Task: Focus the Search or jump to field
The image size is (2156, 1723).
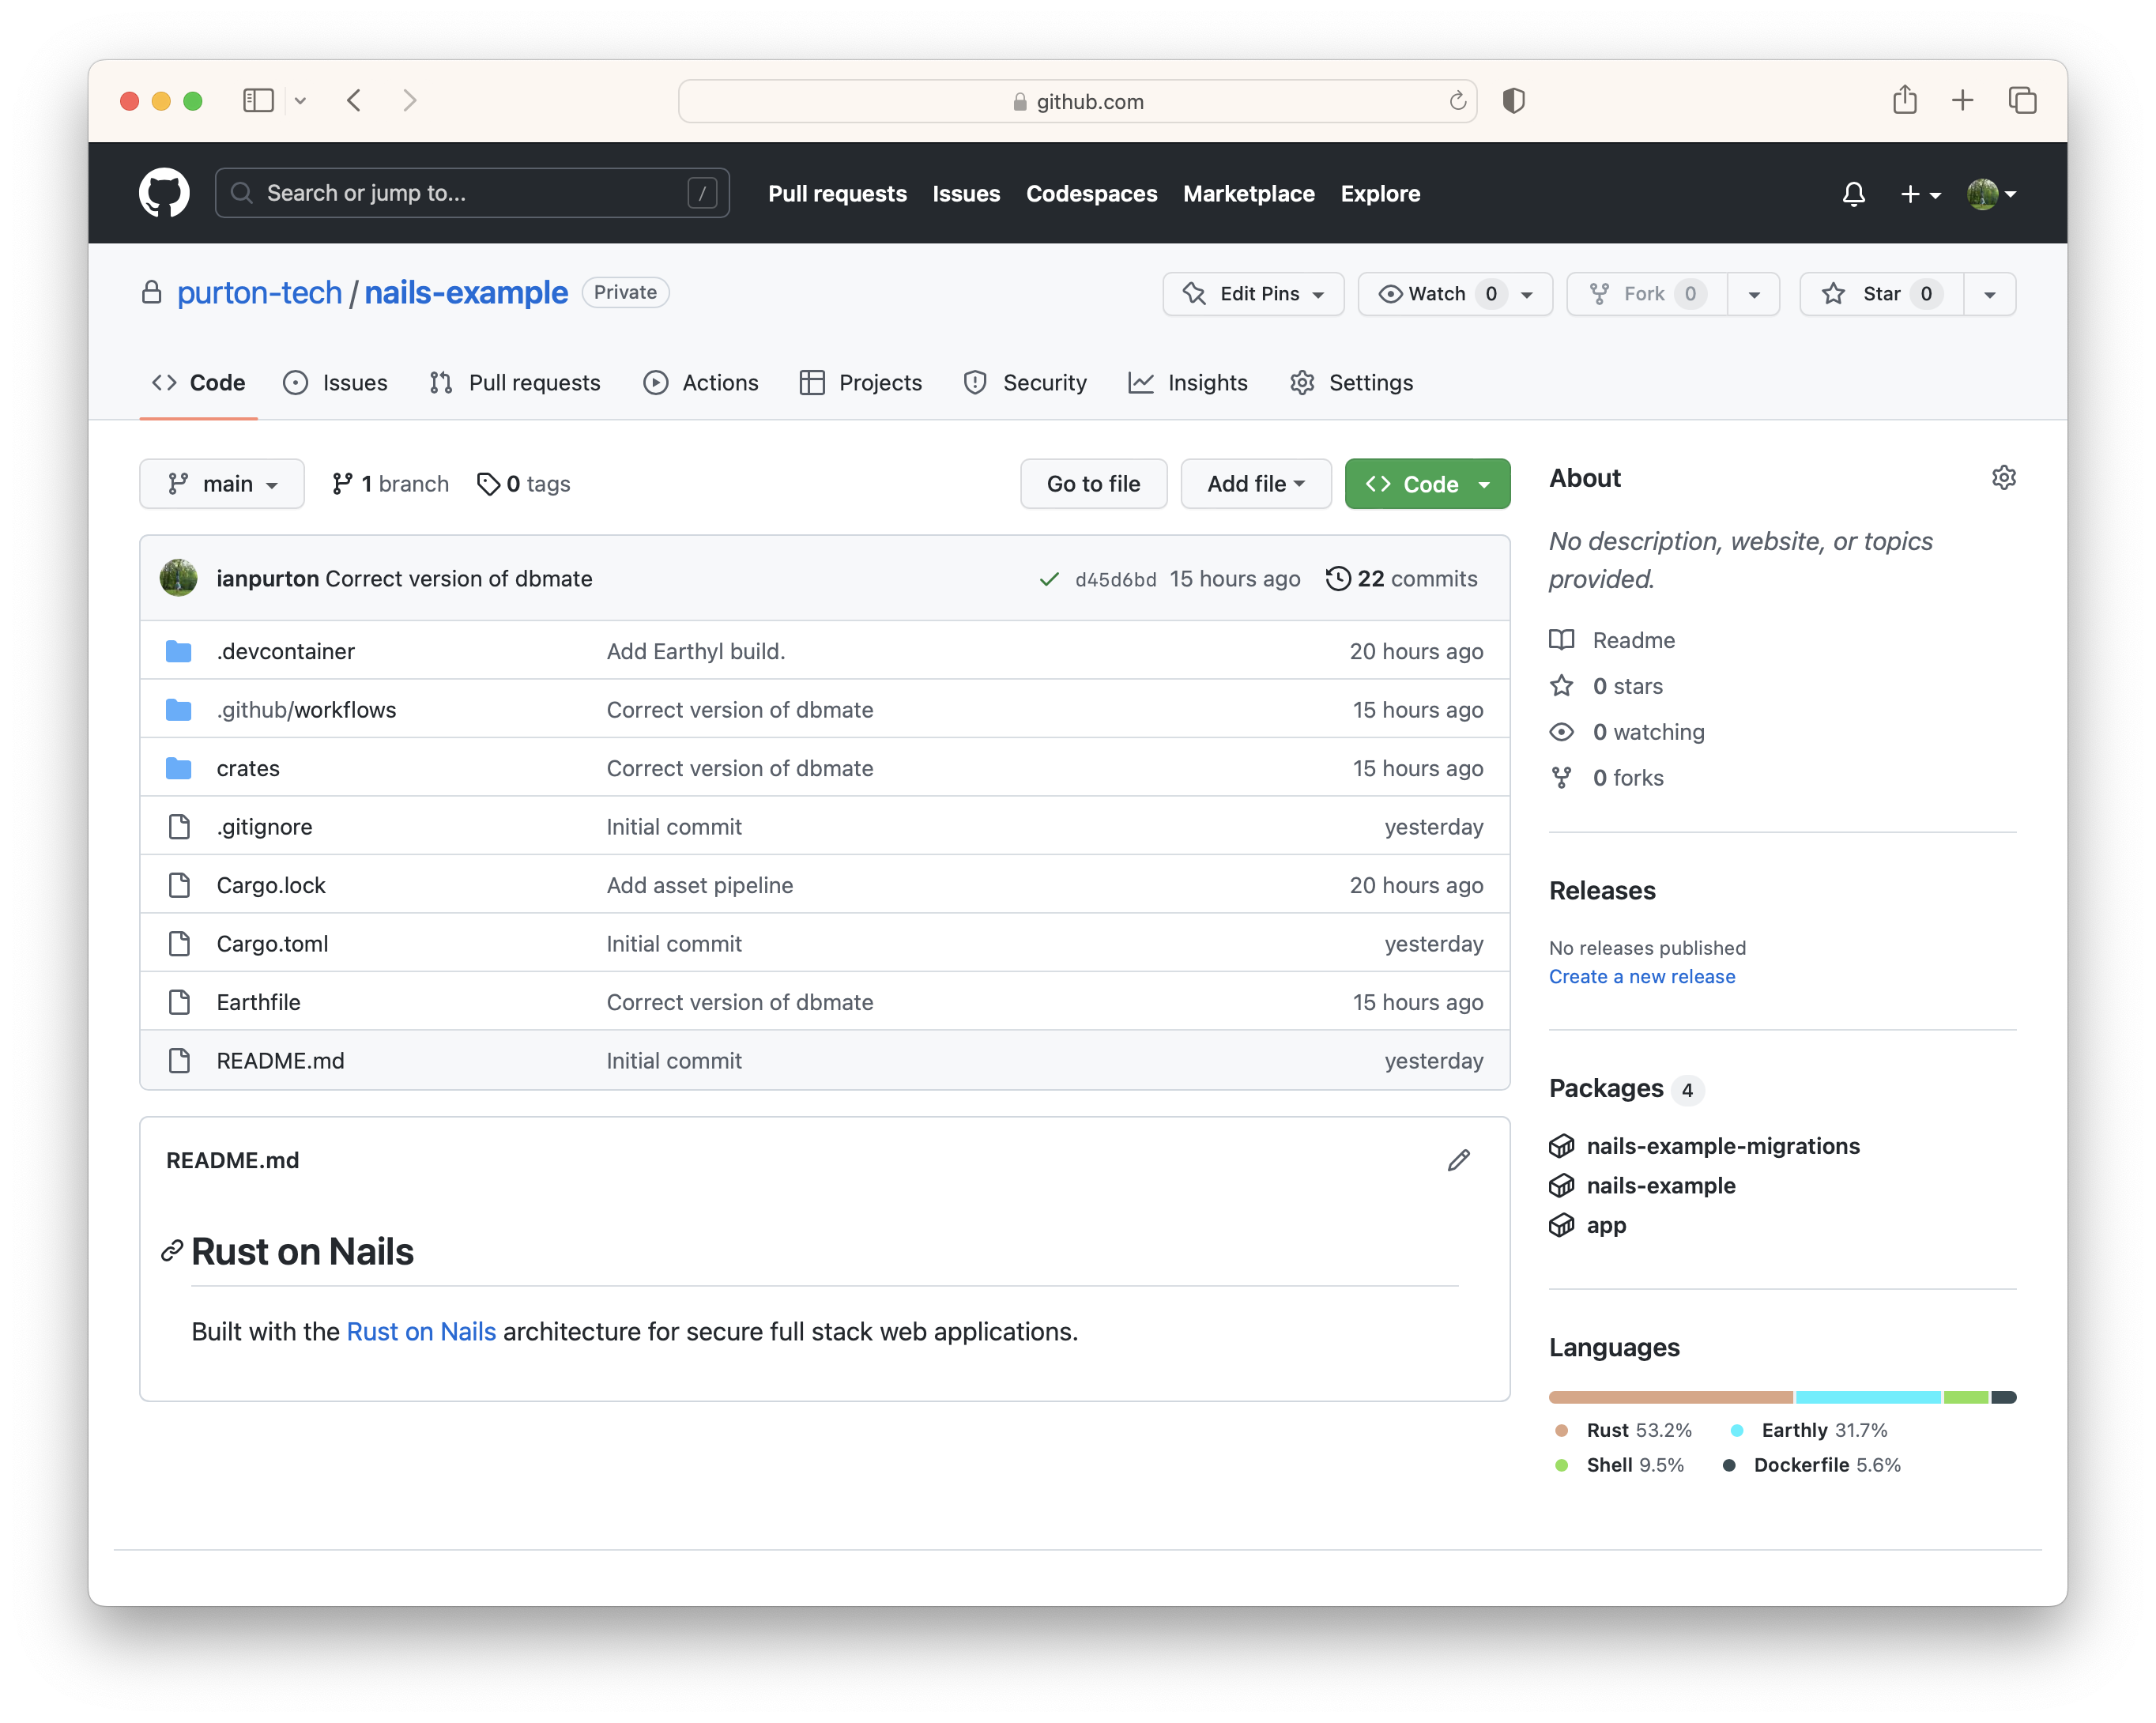Action: click(x=472, y=193)
